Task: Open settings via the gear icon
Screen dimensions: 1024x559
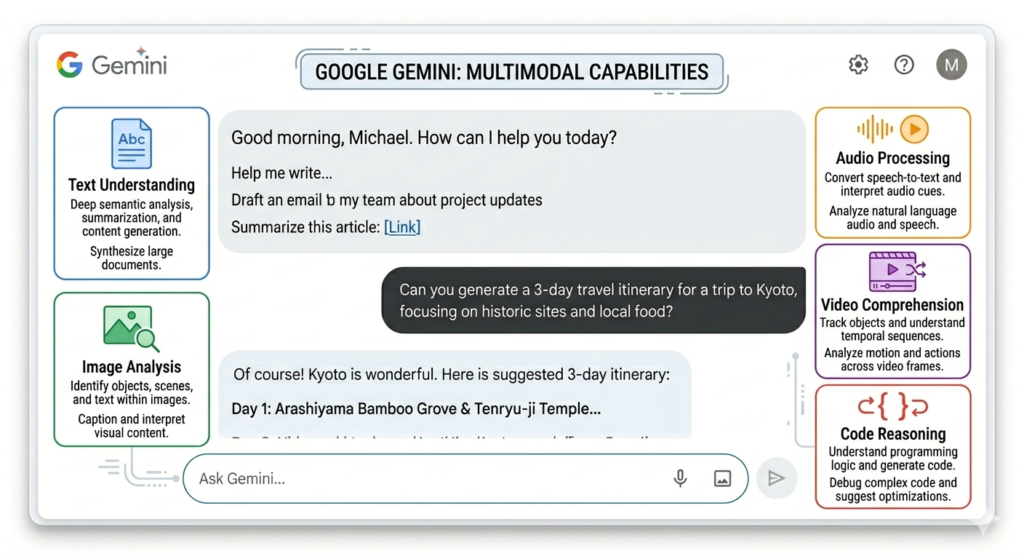Action: (858, 65)
